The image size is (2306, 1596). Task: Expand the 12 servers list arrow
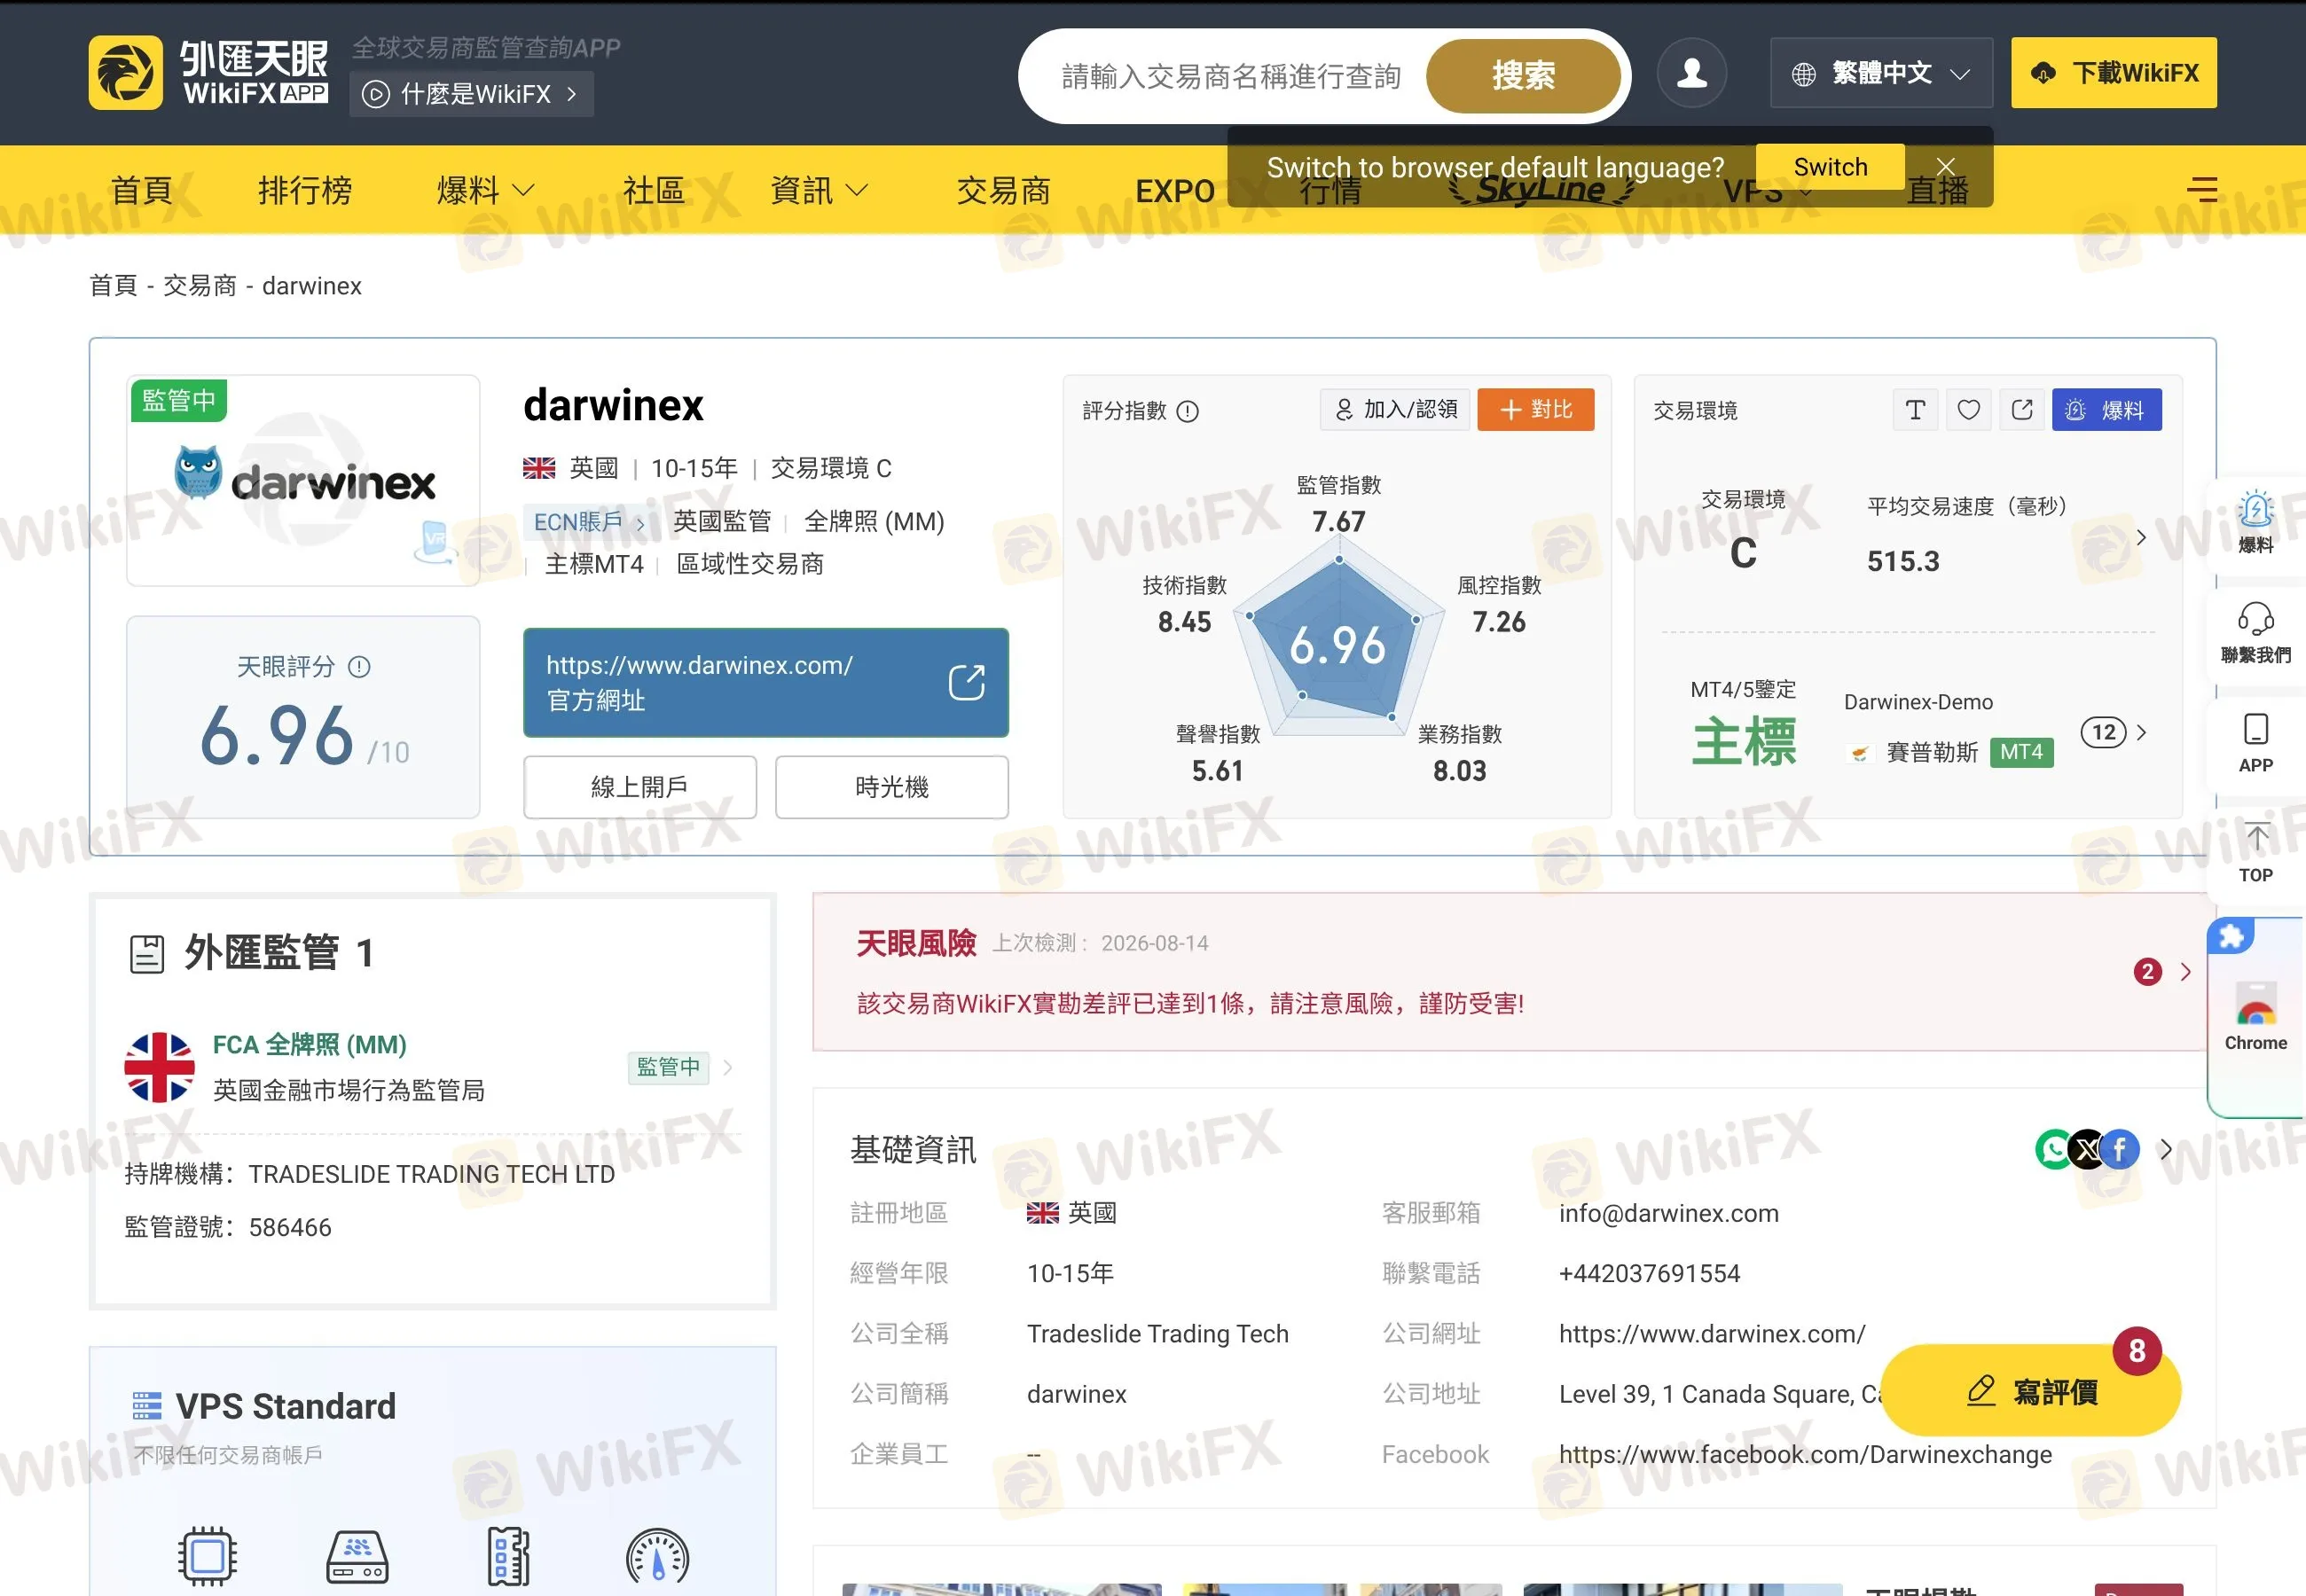click(2141, 732)
